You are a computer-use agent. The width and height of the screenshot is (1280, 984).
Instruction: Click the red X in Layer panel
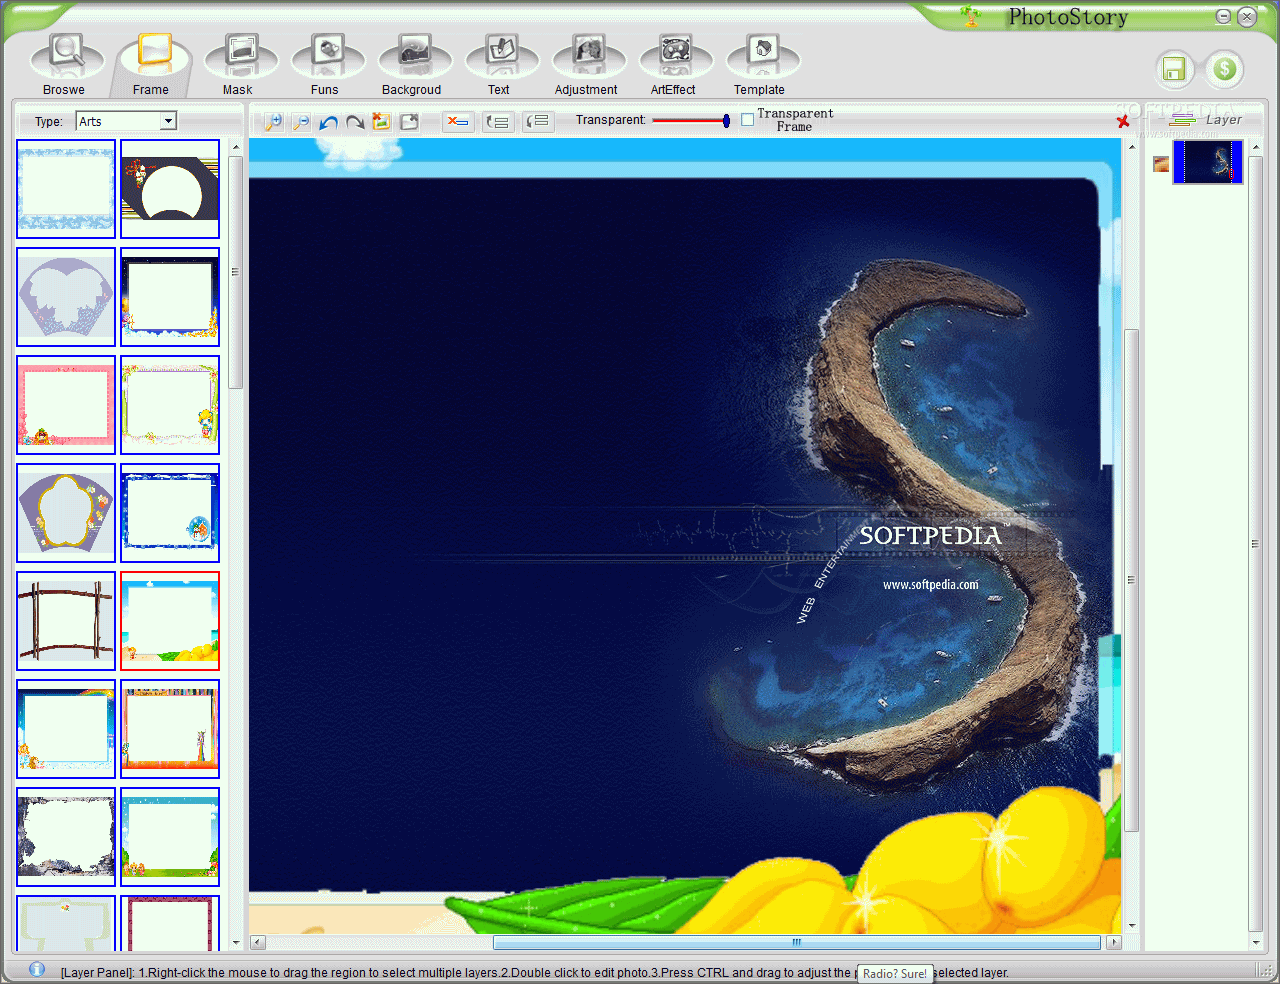tap(1123, 122)
